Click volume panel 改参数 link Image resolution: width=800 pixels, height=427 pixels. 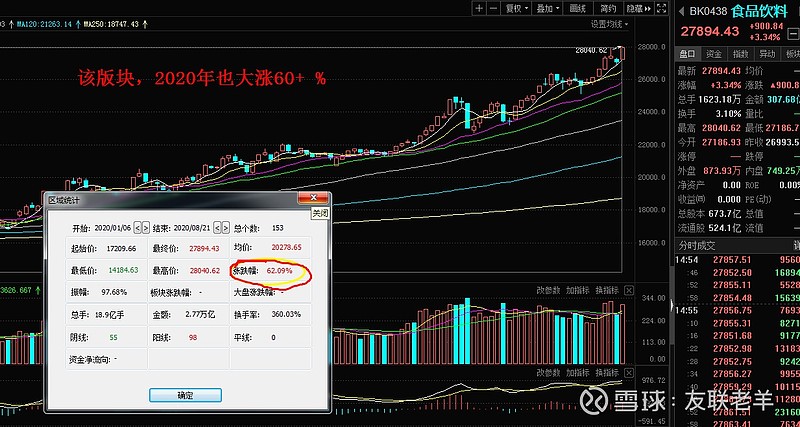point(548,290)
